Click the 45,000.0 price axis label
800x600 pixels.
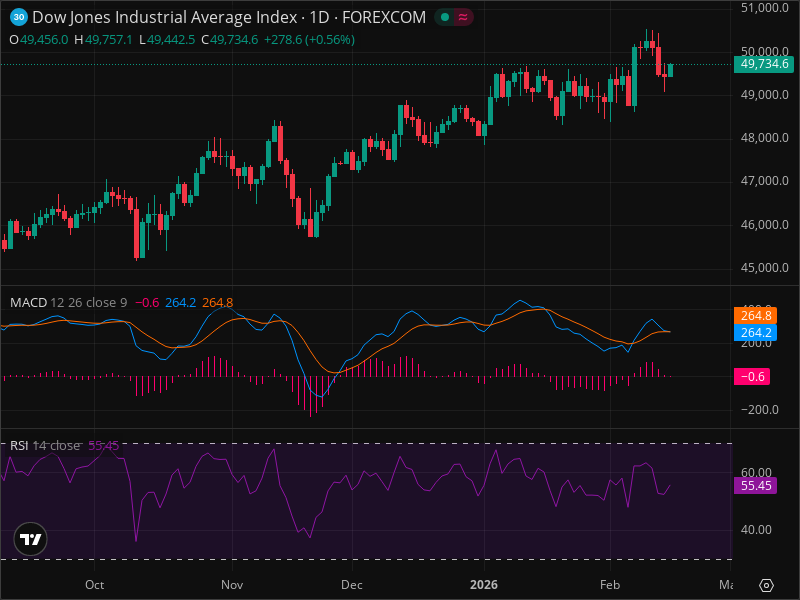[x=764, y=268]
